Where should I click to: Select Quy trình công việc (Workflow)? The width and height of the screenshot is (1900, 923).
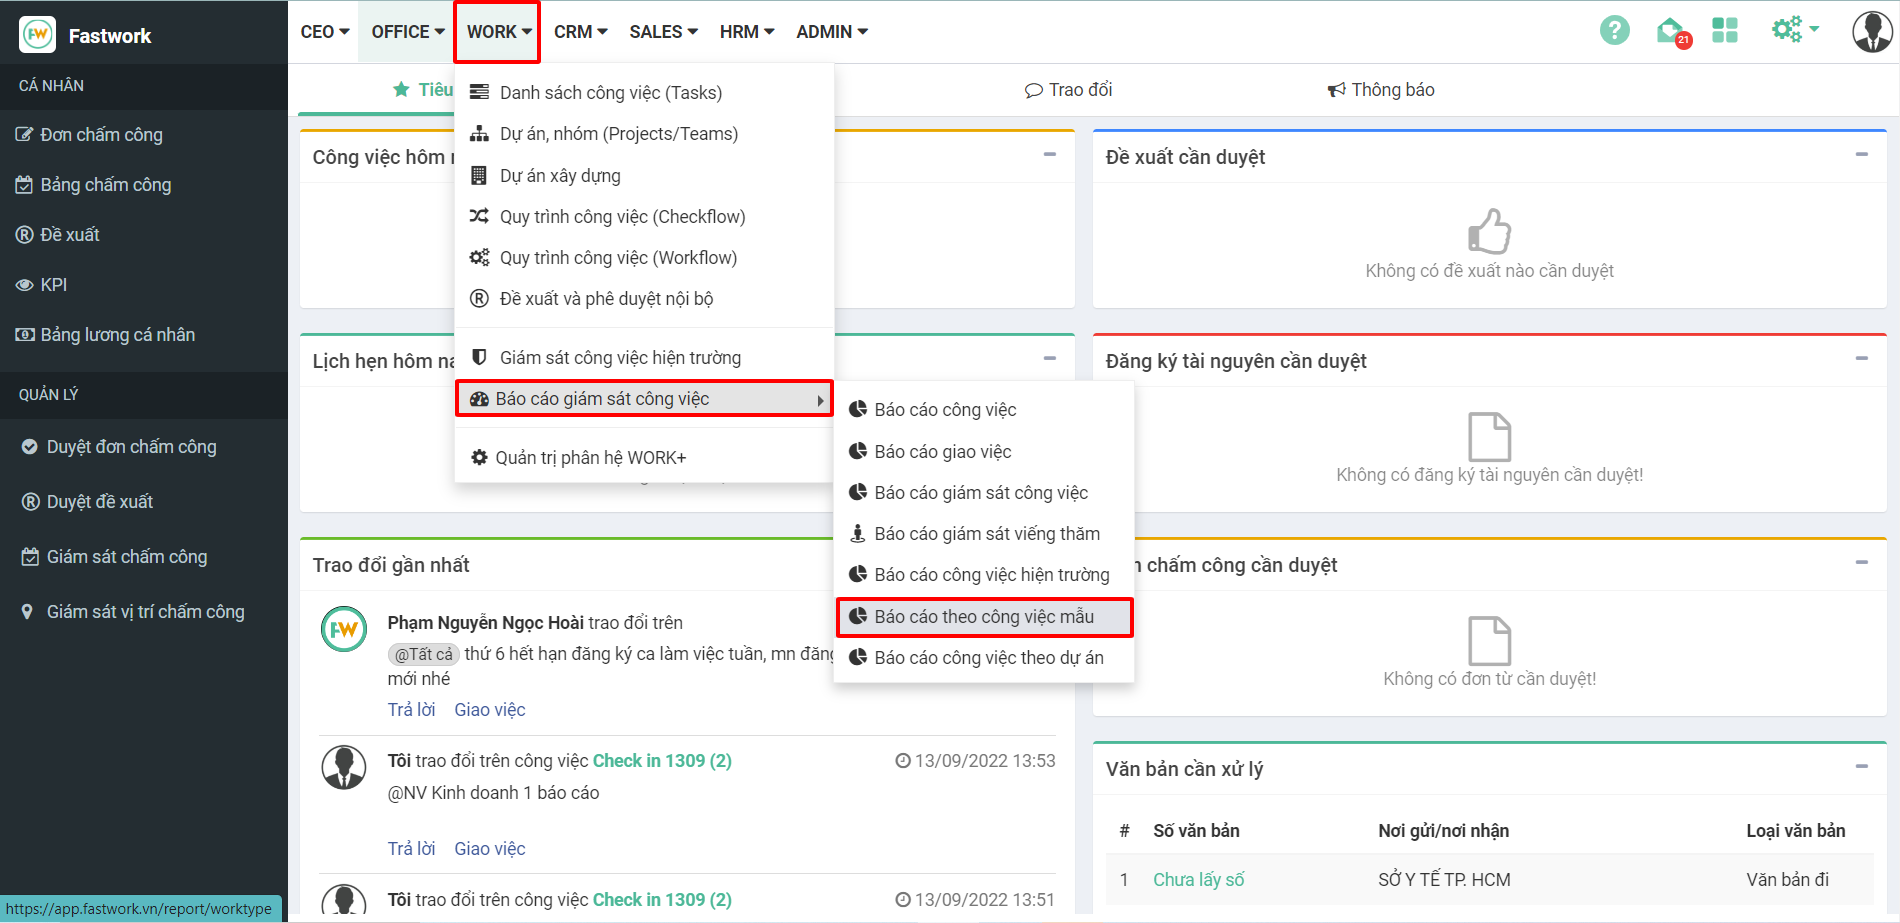coord(618,258)
